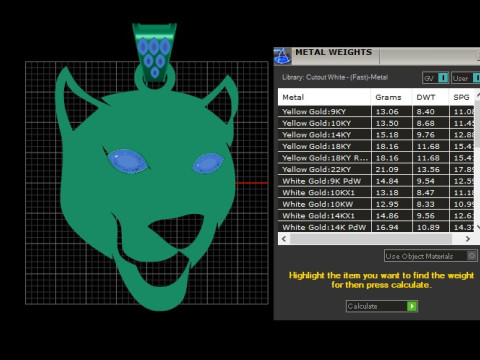Open the Use Object Materials dropdown
Screen dimensions: 480x360
click(x=431, y=256)
